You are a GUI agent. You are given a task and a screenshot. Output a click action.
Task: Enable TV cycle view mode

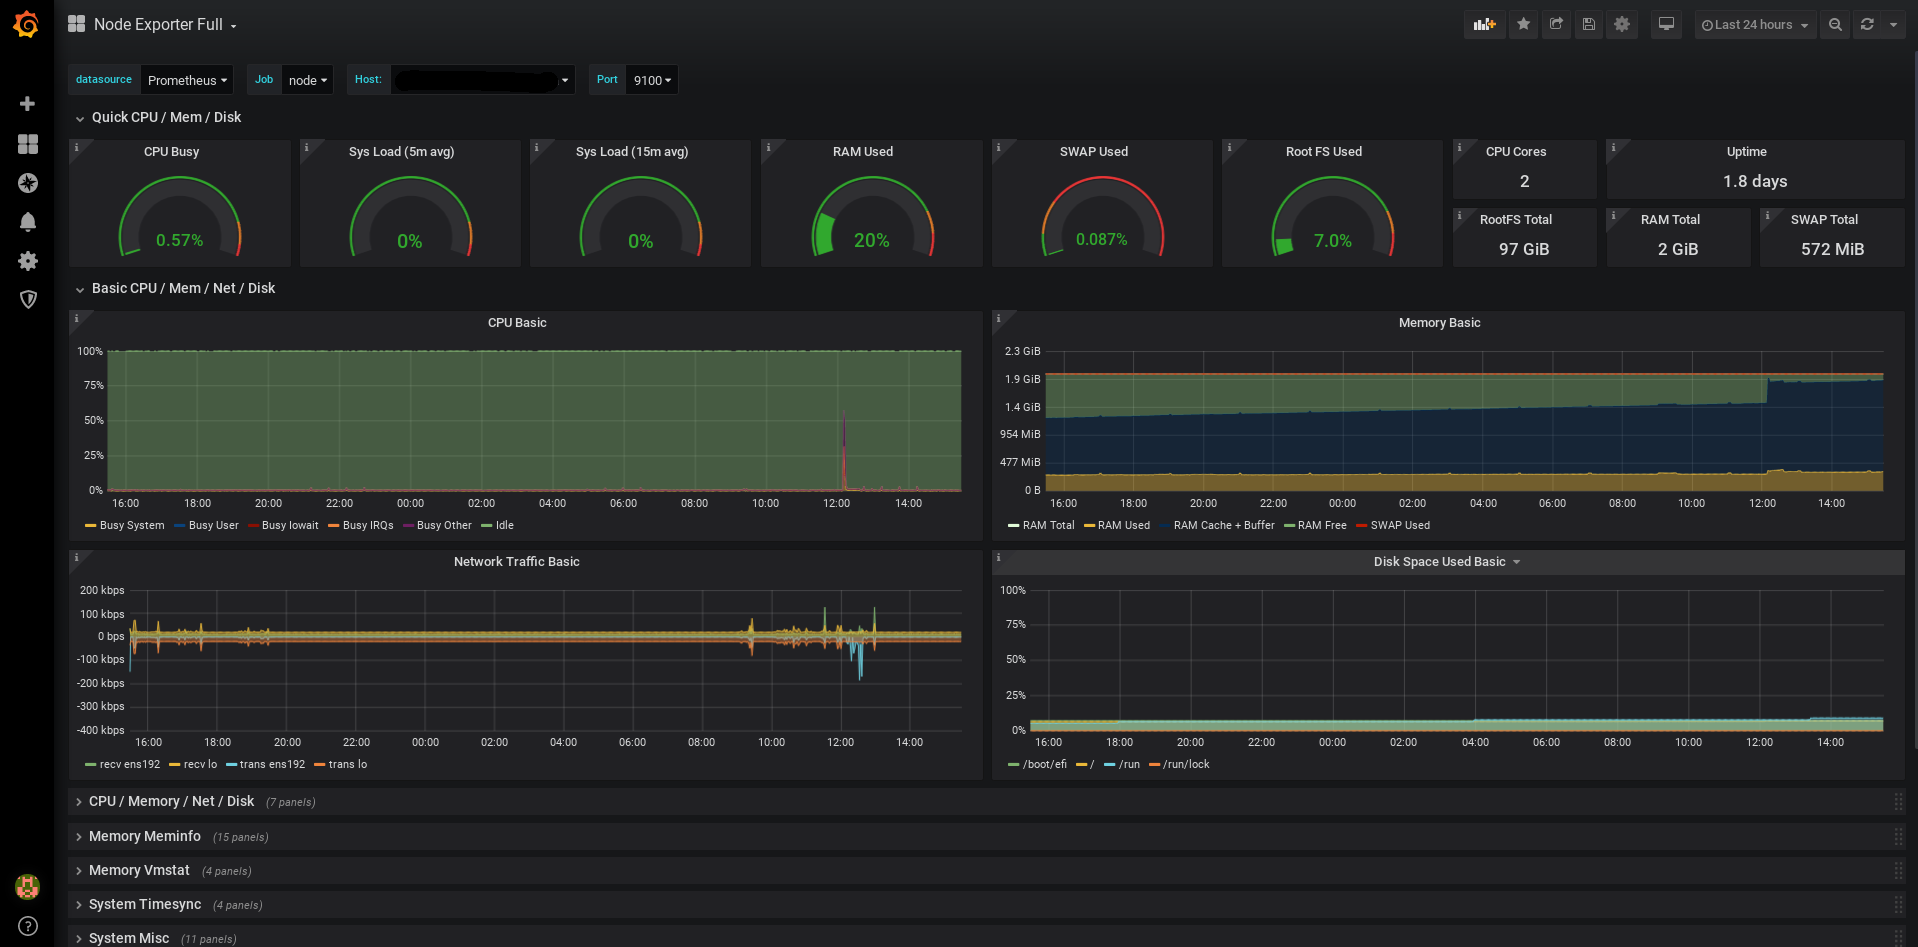[1665, 24]
